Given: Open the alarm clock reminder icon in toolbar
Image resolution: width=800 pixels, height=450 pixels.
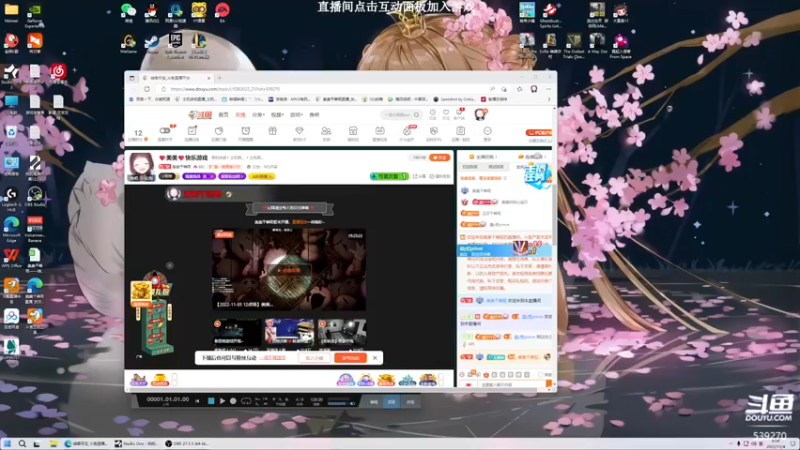Looking at the screenshot, I should (x=245, y=133).
